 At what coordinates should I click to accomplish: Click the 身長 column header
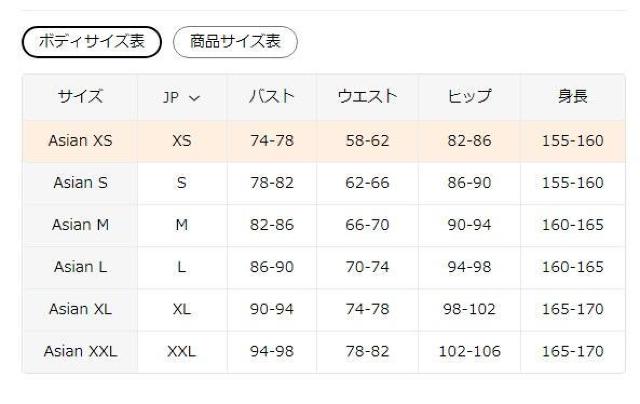point(572,97)
